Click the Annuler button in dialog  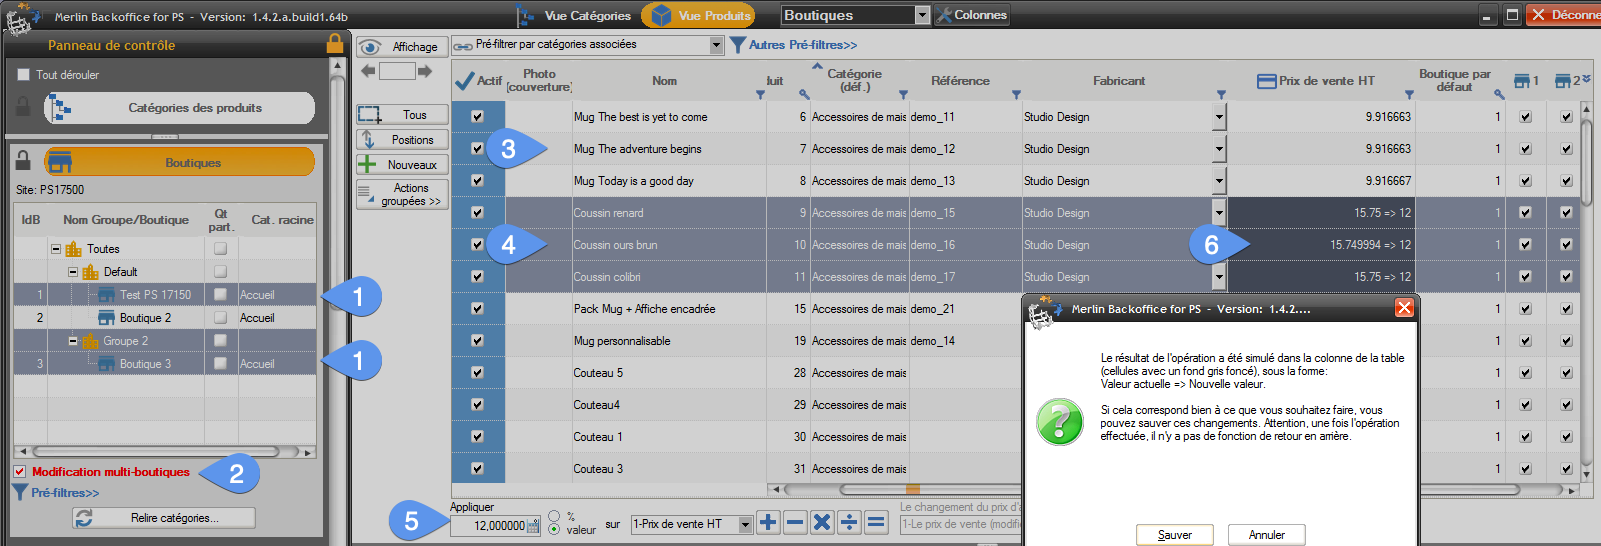click(1266, 535)
